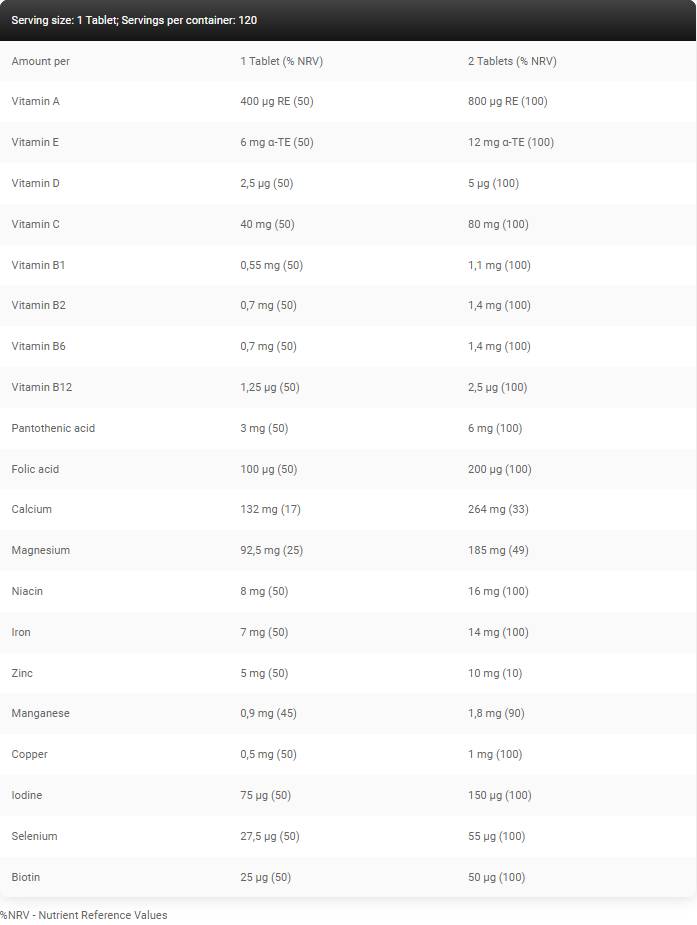Click the Selenium row label
The image size is (697, 925).
pyautogui.click(x=34, y=836)
